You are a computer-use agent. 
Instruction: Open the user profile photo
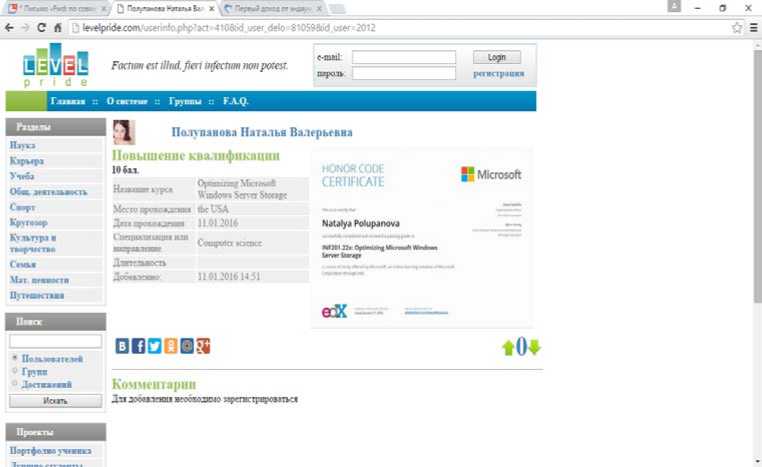pos(123,132)
